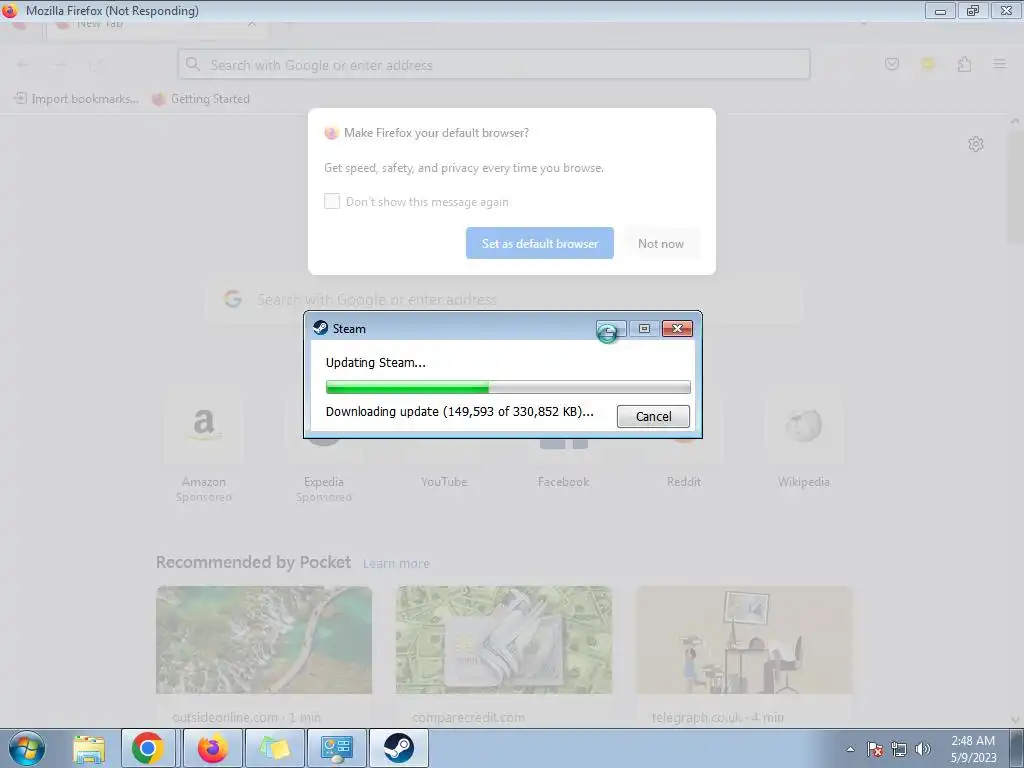The width and height of the screenshot is (1024, 768).
Task: Launch Google Chrome from taskbar
Action: pyautogui.click(x=148, y=748)
